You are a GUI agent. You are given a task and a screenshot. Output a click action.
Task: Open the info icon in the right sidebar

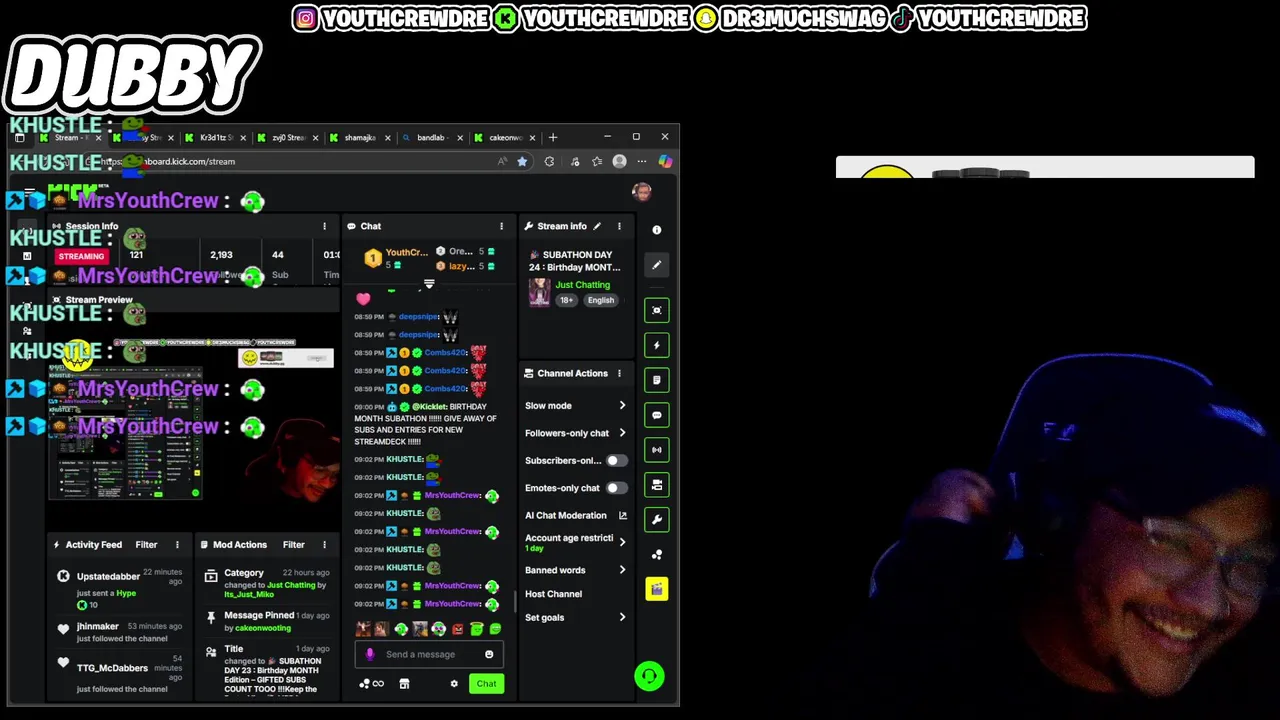(657, 230)
